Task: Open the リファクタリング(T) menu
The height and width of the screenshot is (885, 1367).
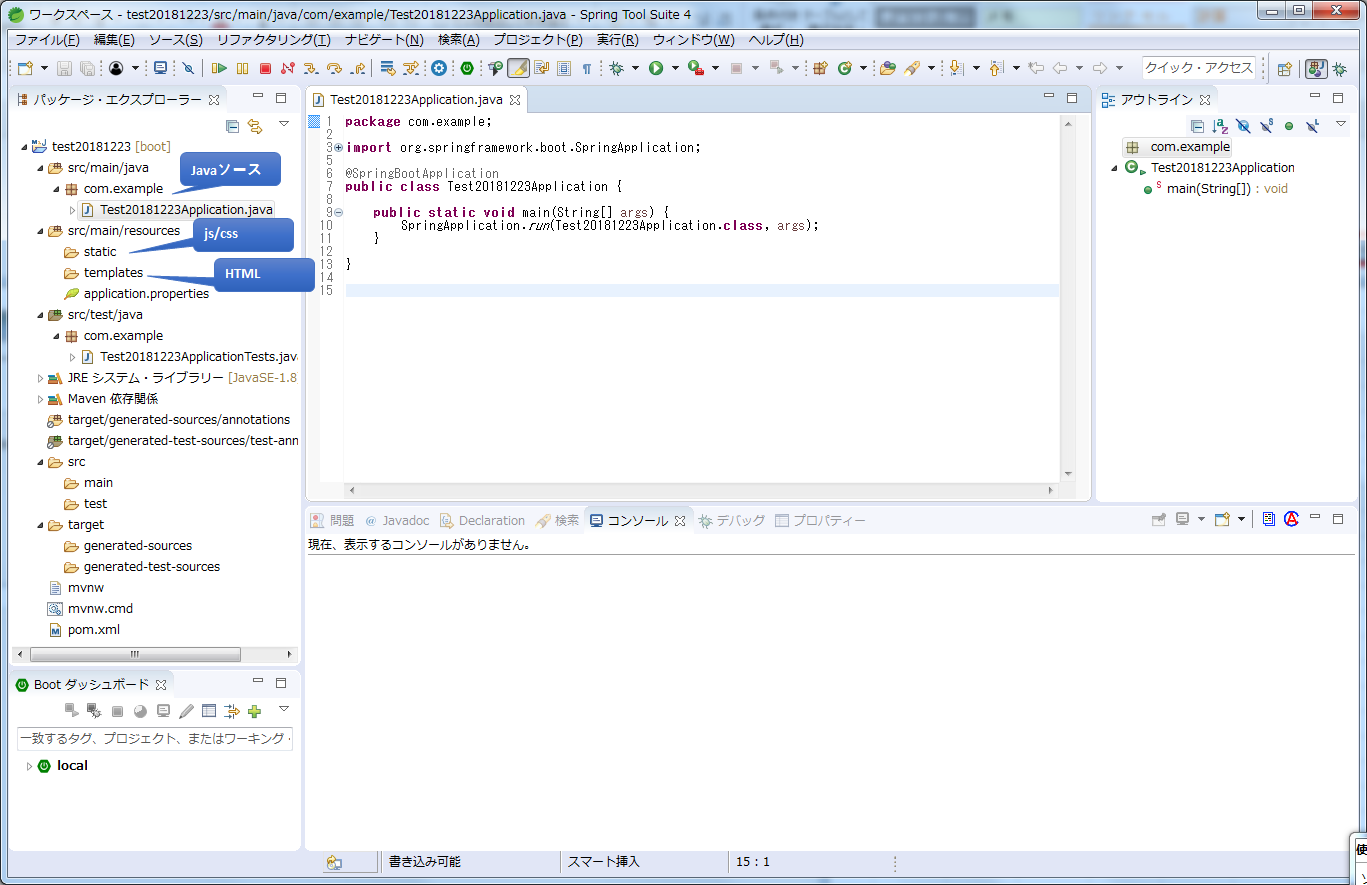Action: click(273, 40)
